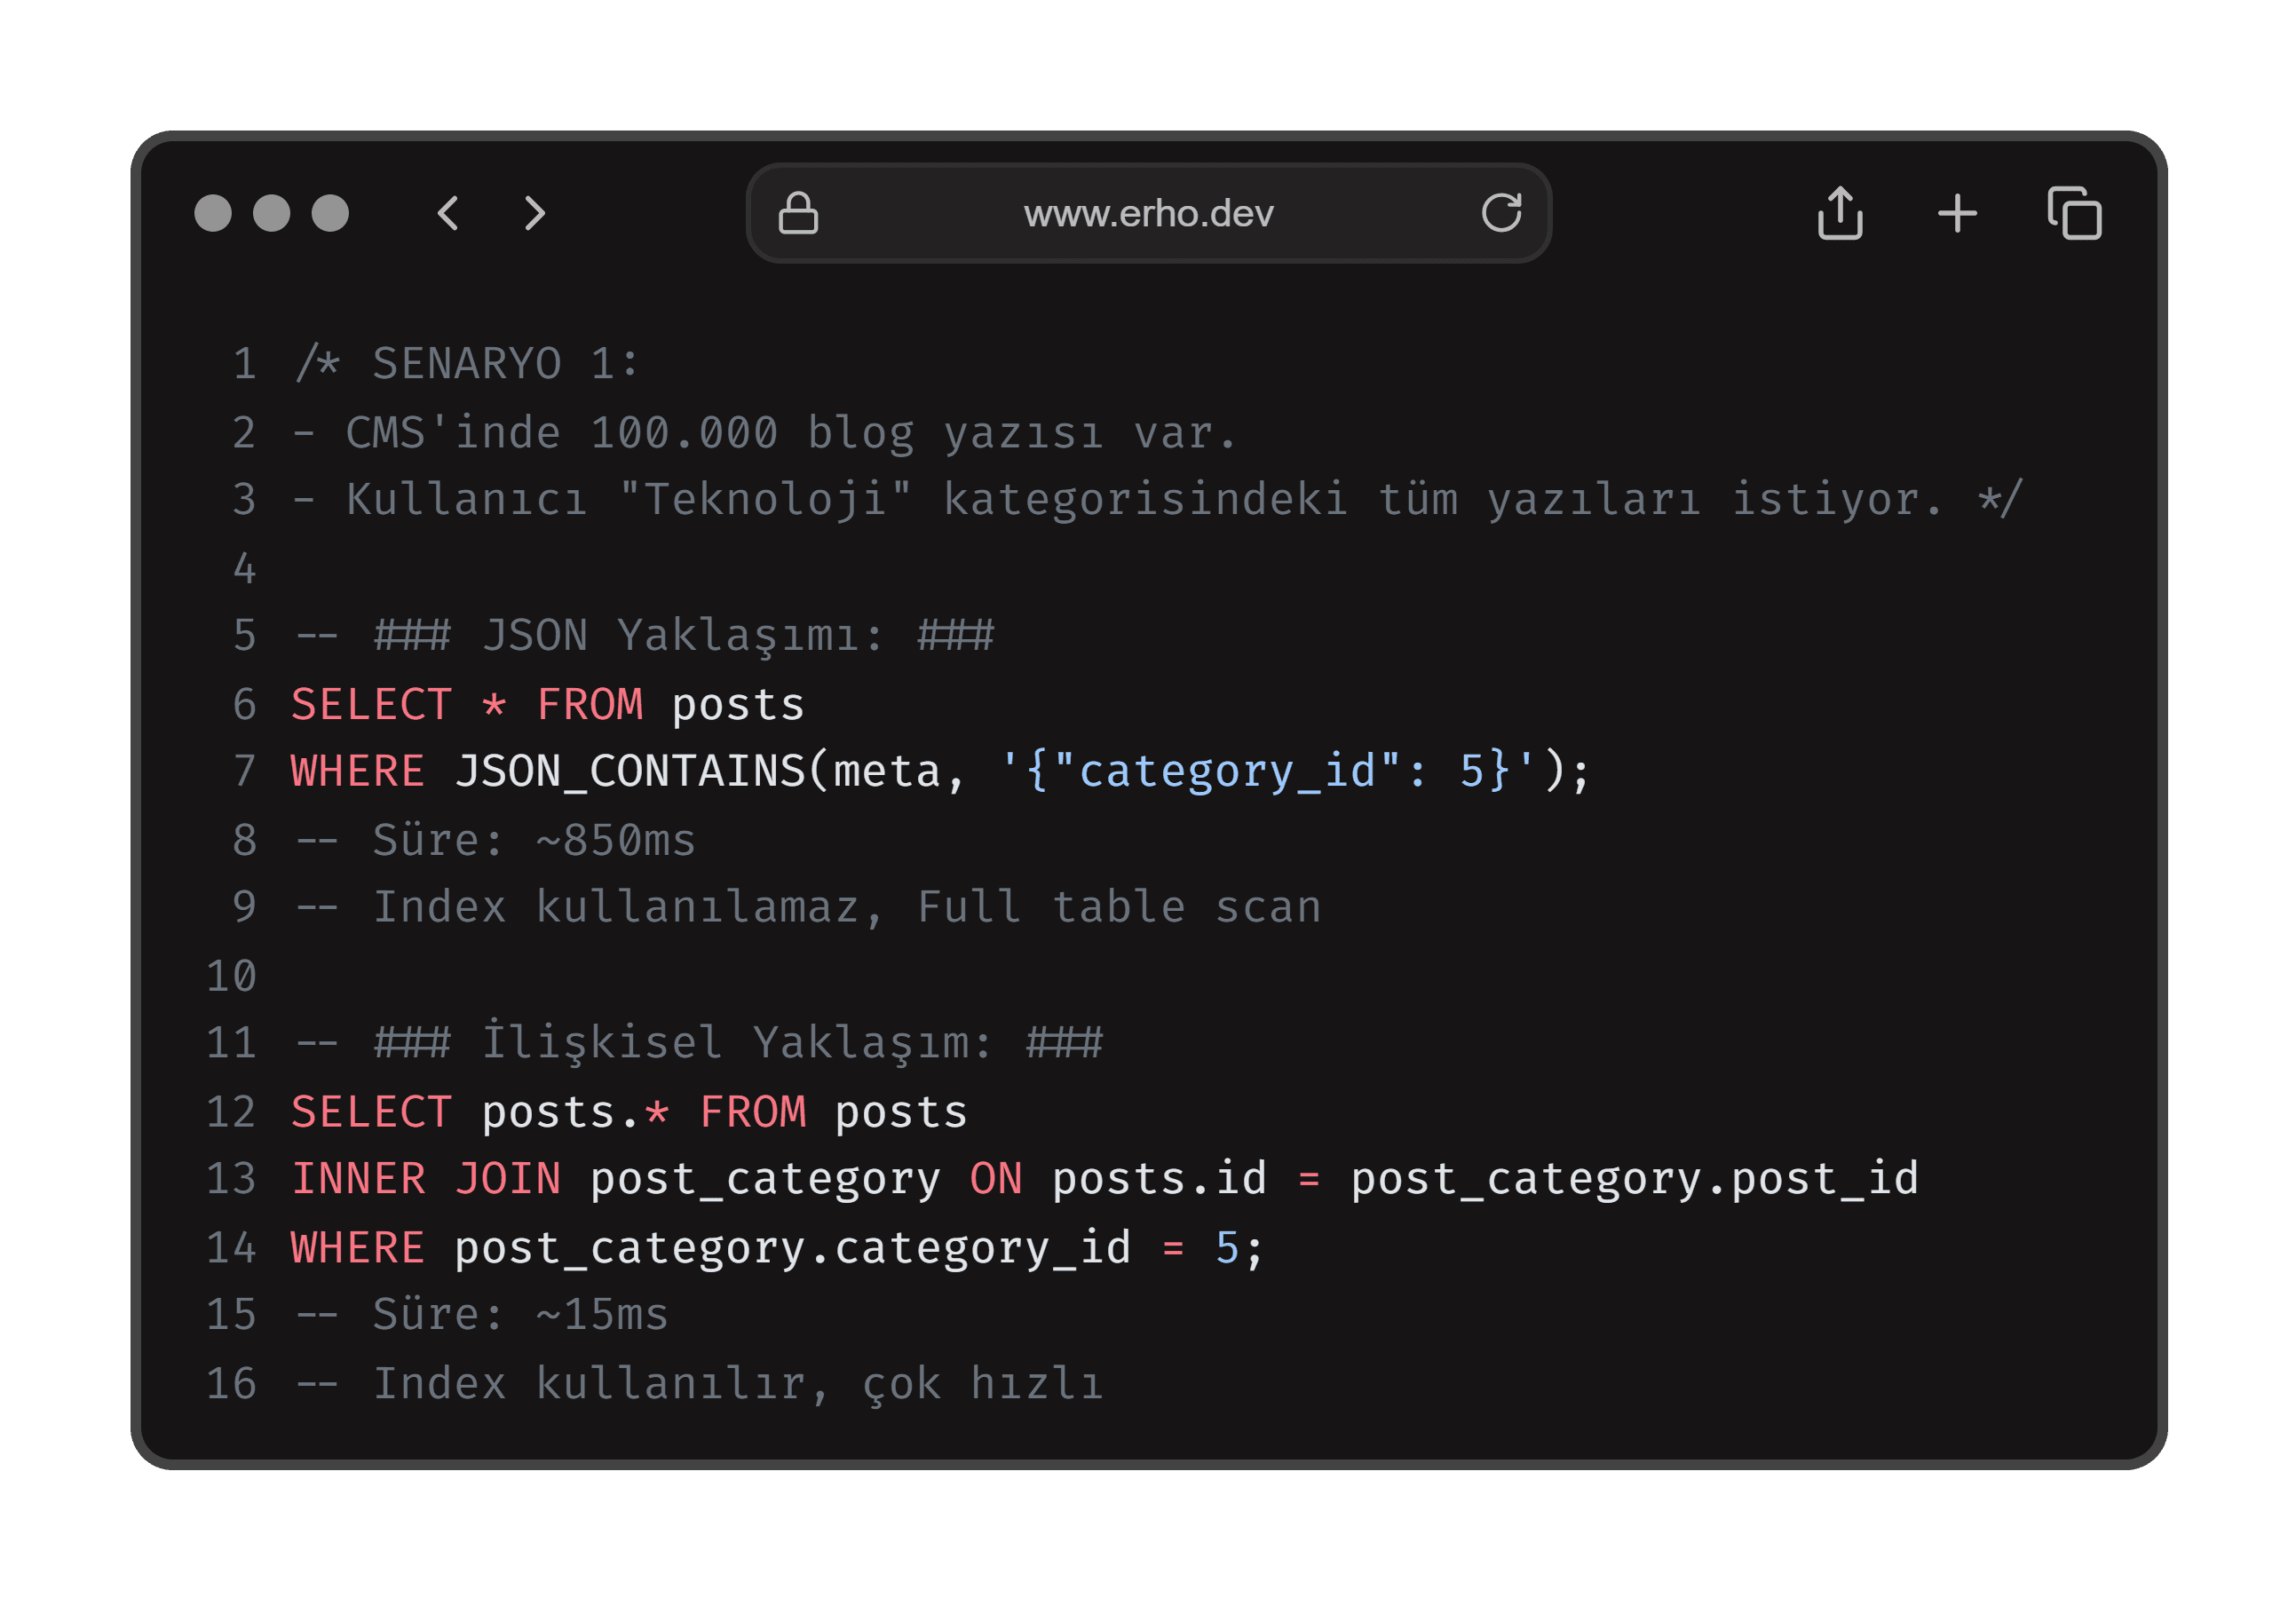This screenshot has width=2296, height=1598.
Task: Open the share icon
Action: (1840, 213)
